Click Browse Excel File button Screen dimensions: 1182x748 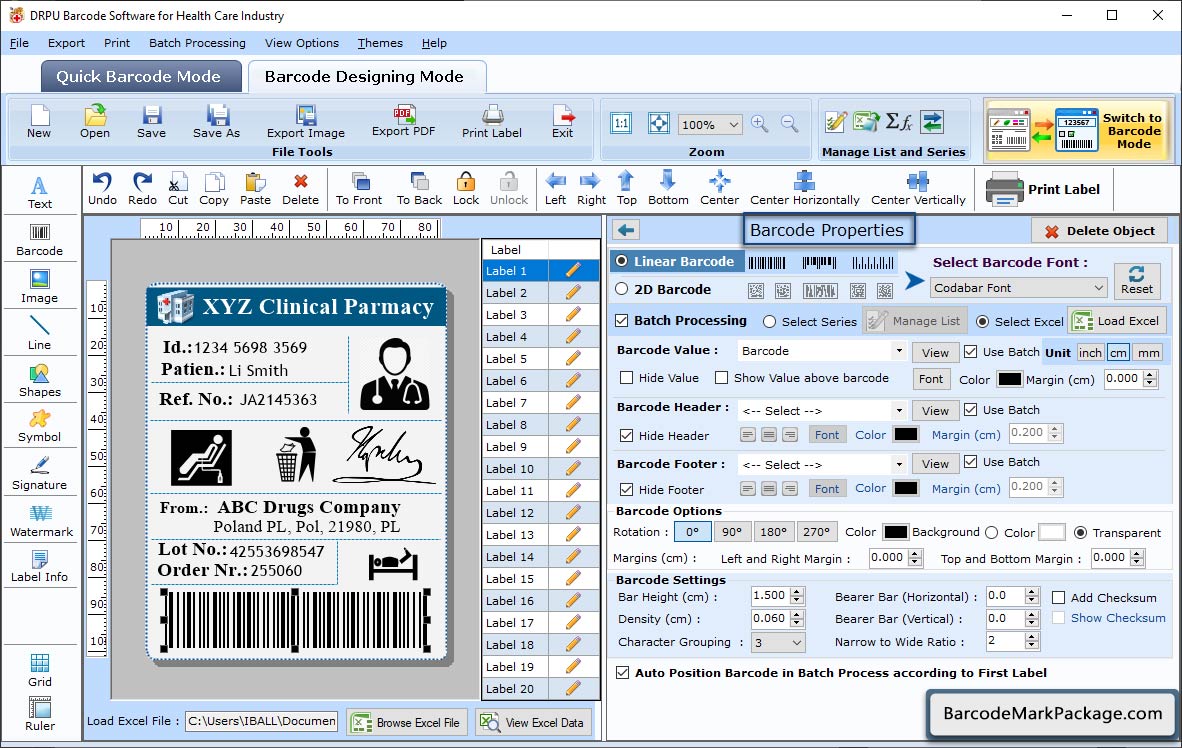click(x=407, y=722)
